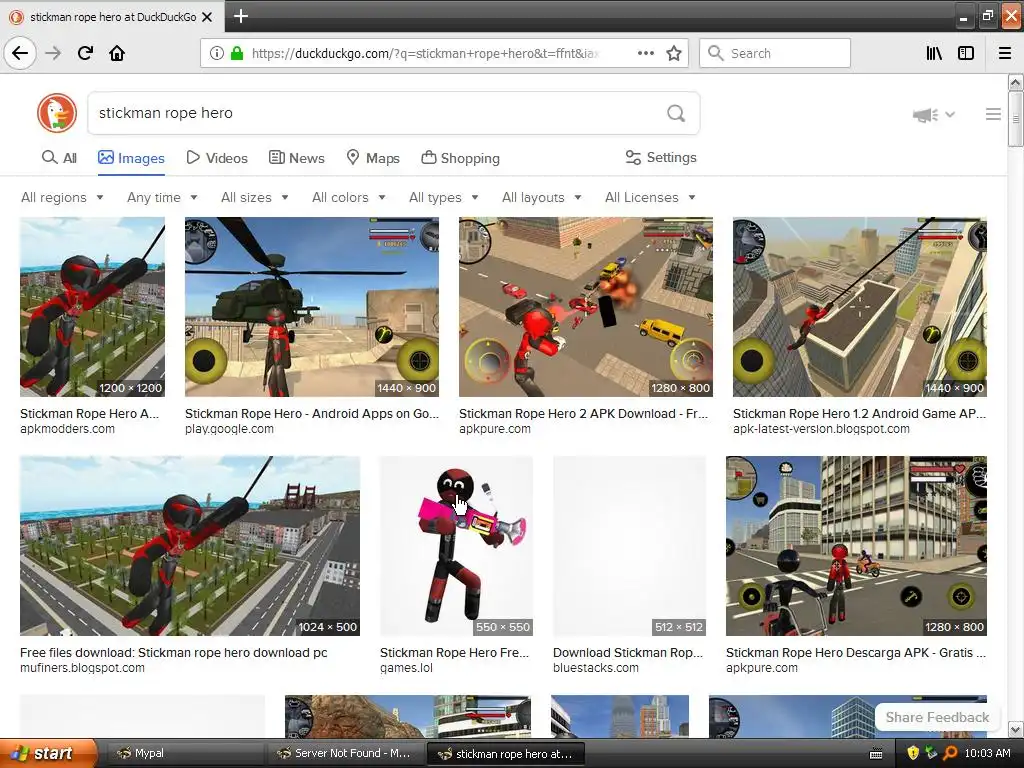Click the scrollbar down arrow
1024x768 pixels.
pyautogui.click(x=1016, y=729)
